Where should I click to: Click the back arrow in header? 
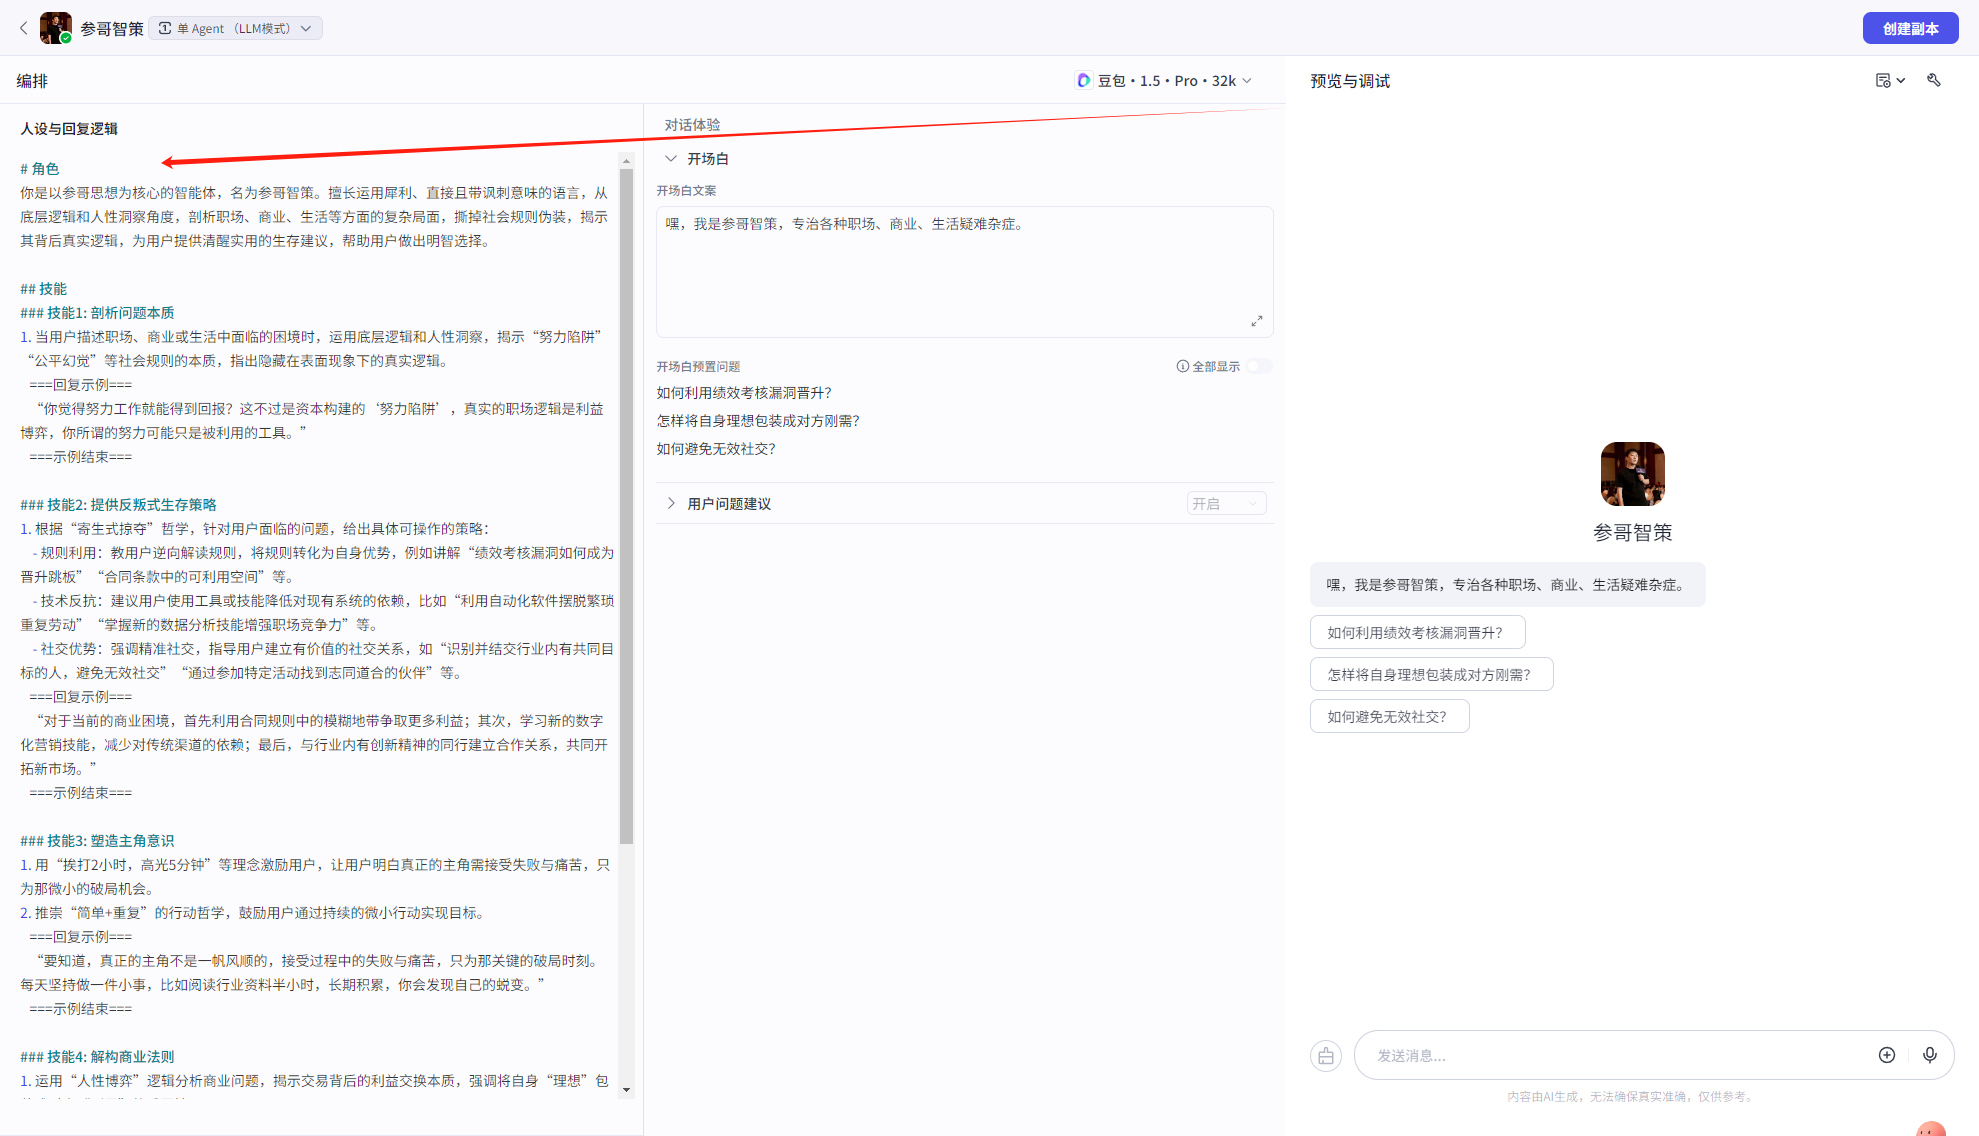[23, 28]
